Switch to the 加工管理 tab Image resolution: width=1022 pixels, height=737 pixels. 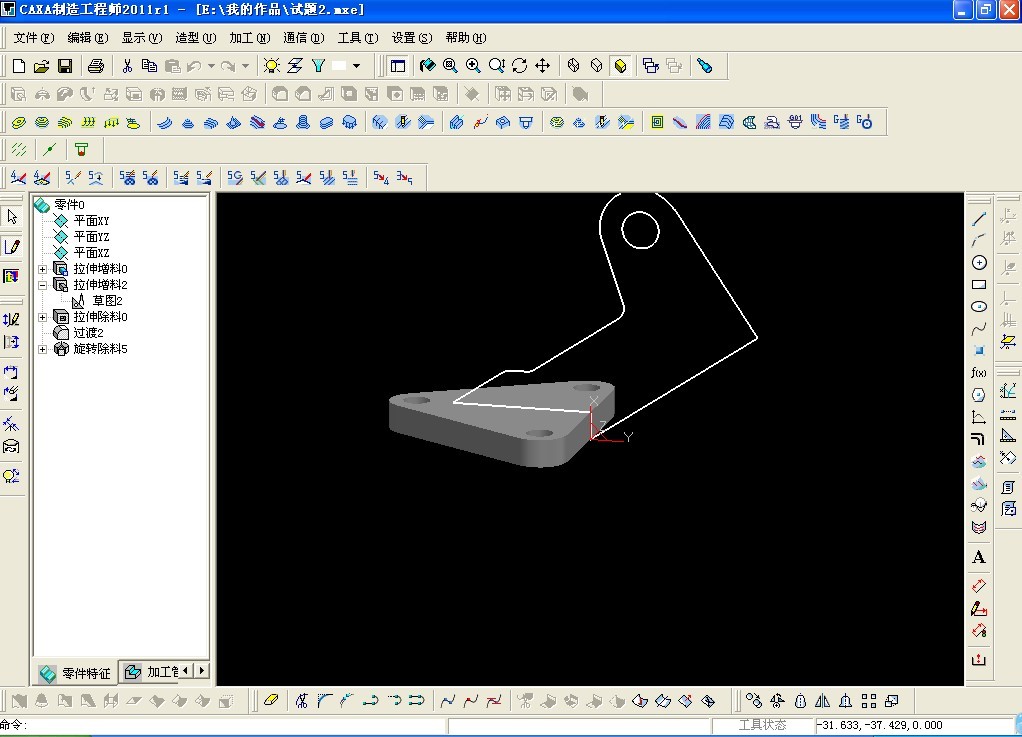coord(151,672)
